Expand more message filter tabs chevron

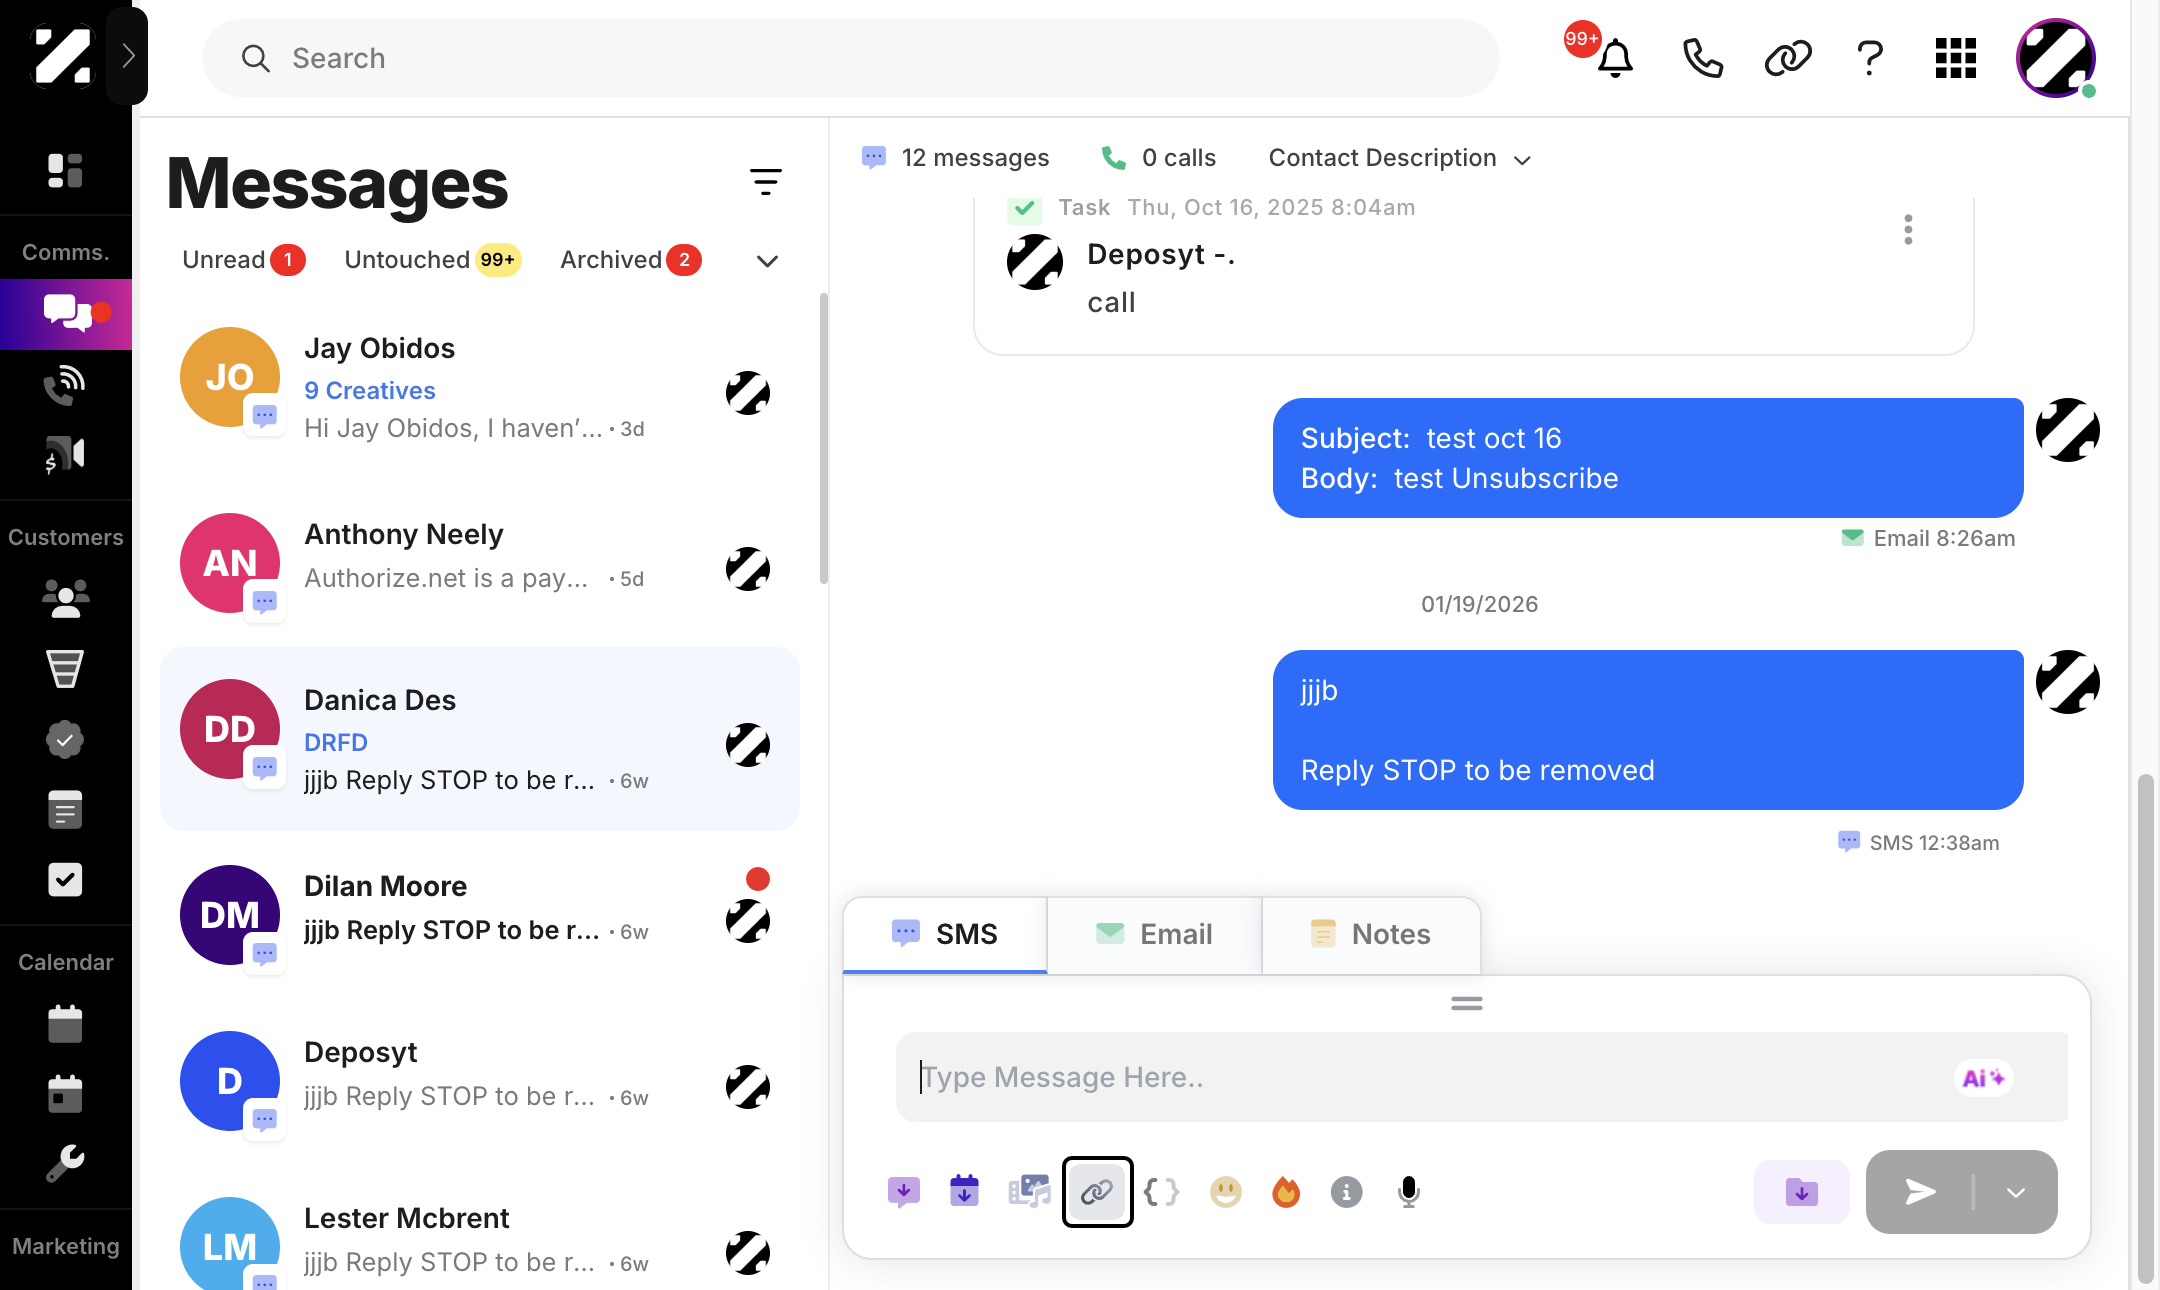[767, 261]
